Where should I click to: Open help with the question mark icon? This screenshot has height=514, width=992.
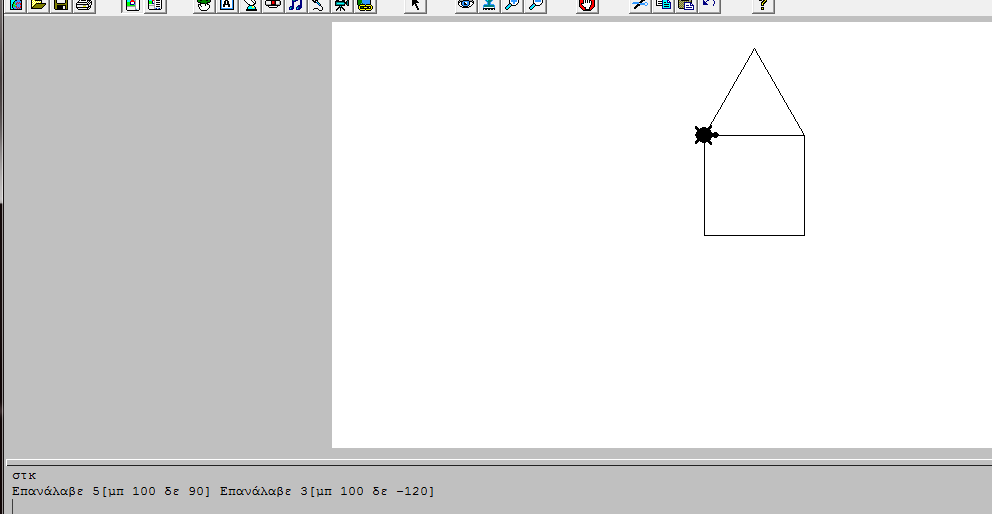(x=763, y=4)
